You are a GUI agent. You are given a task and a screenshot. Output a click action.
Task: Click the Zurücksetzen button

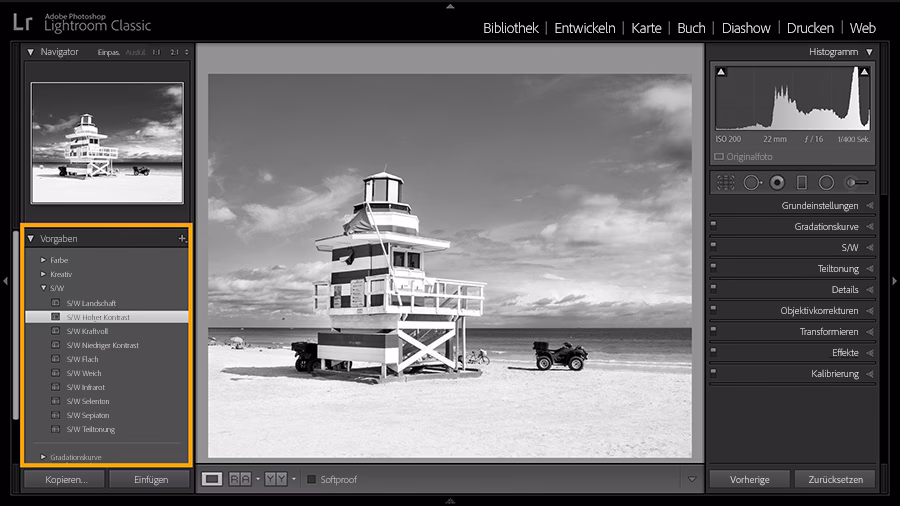835,480
